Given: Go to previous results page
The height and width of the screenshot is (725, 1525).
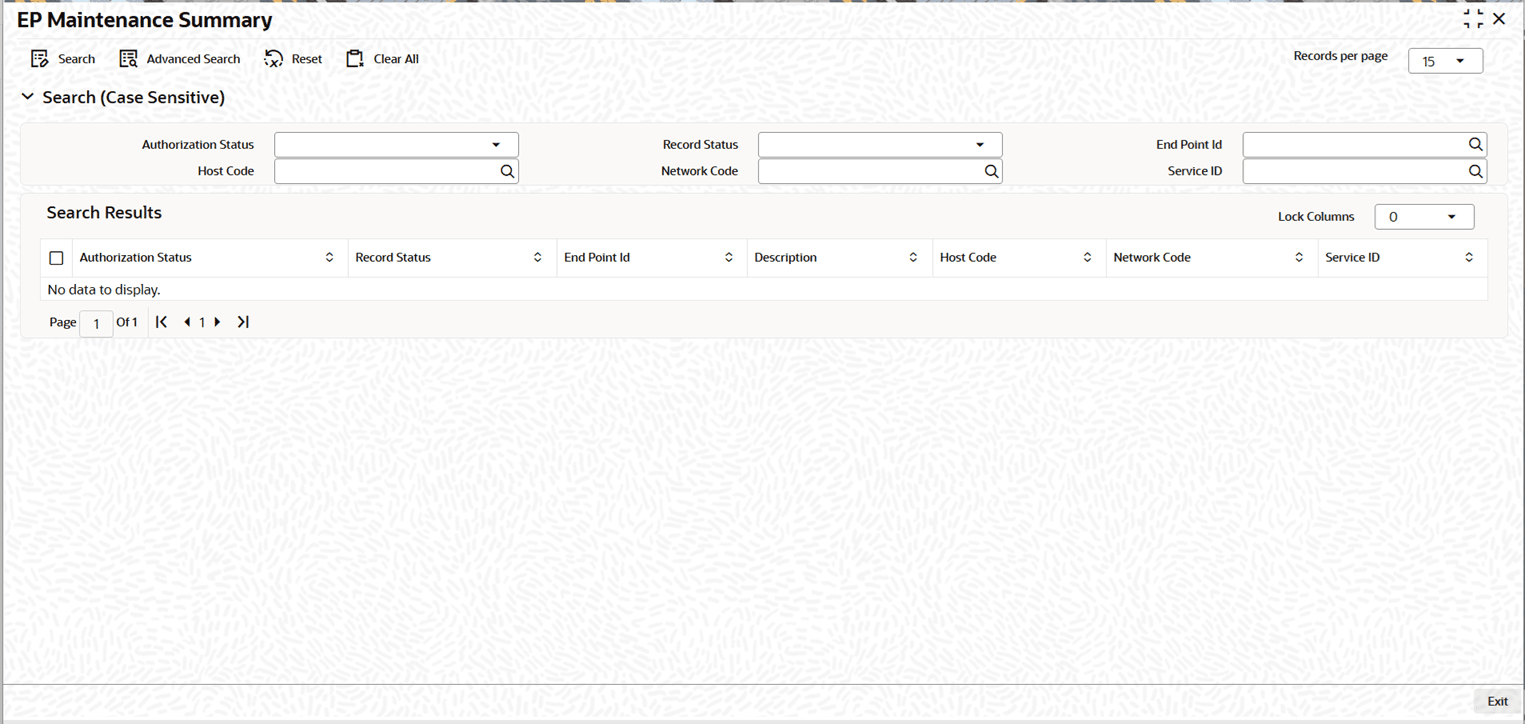Looking at the screenshot, I should 187,322.
